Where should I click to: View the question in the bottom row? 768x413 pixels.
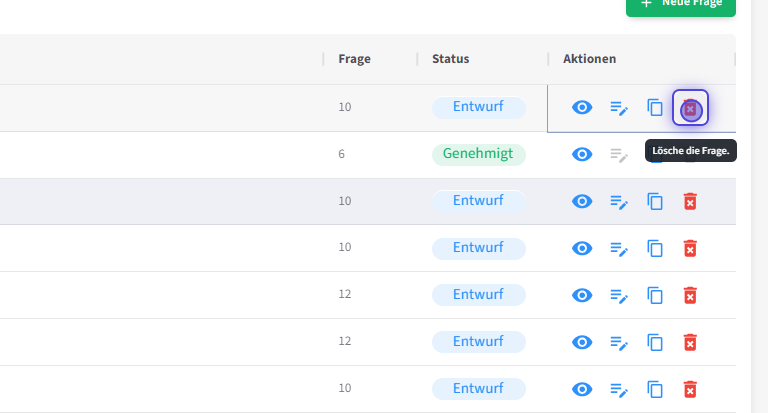(x=582, y=389)
